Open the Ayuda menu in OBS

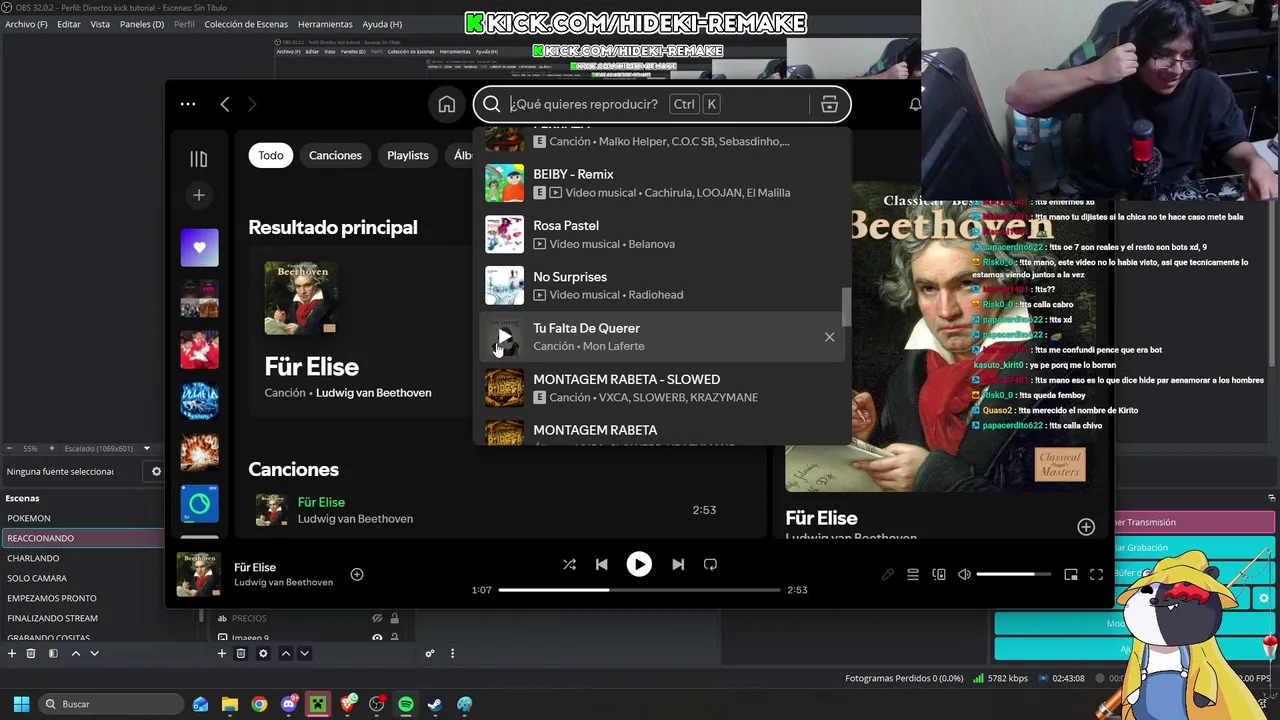pos(382,24)
